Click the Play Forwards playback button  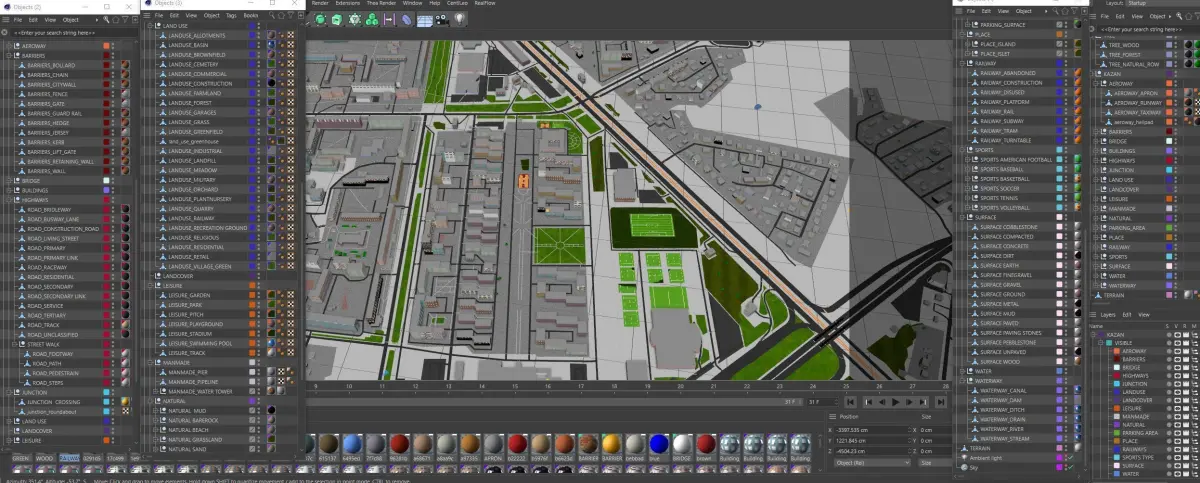click(896, 402)
